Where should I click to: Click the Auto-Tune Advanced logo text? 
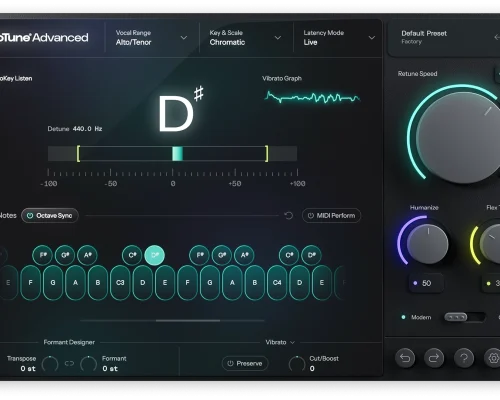44,37
